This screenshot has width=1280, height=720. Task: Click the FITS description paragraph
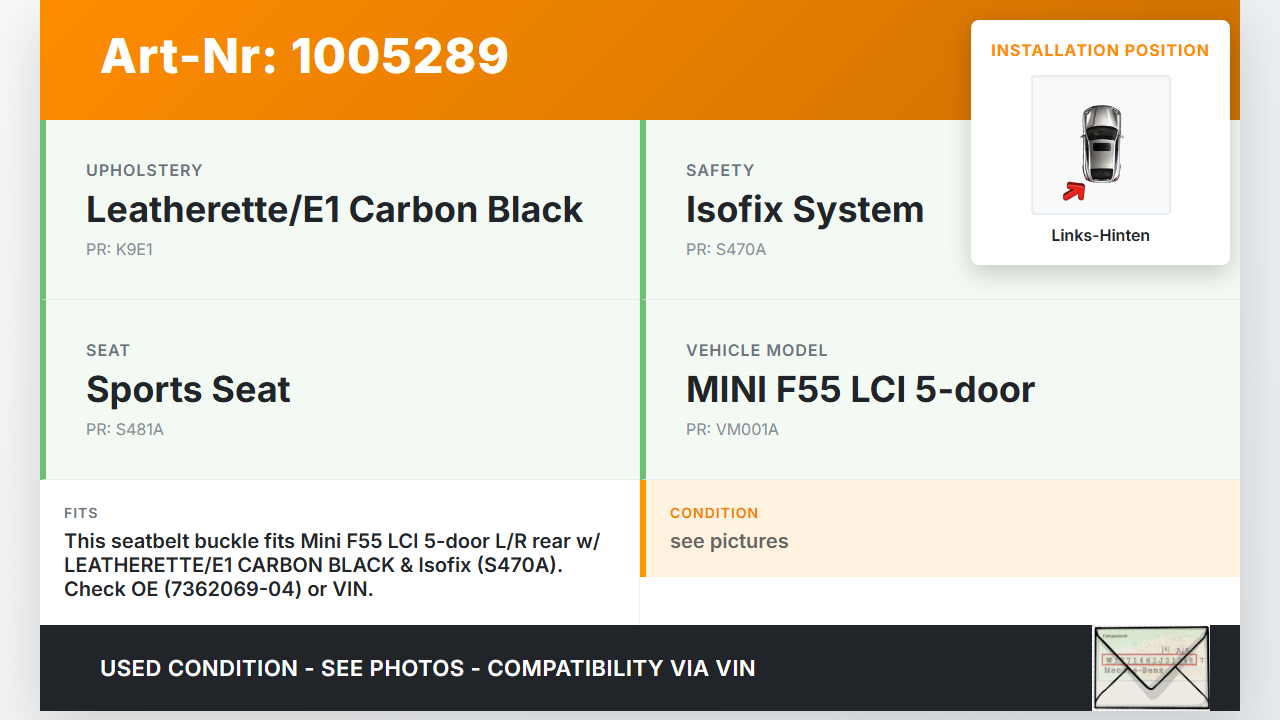(332, 565)
